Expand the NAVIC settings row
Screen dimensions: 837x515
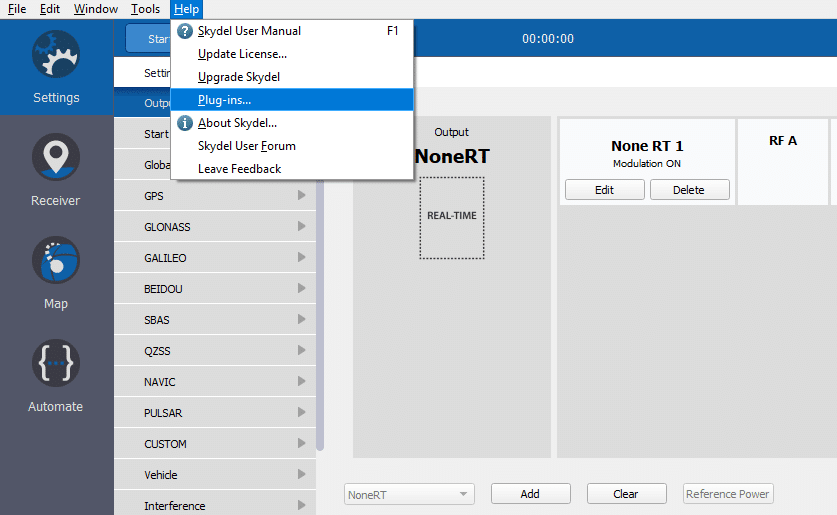(x=215, y=382)
